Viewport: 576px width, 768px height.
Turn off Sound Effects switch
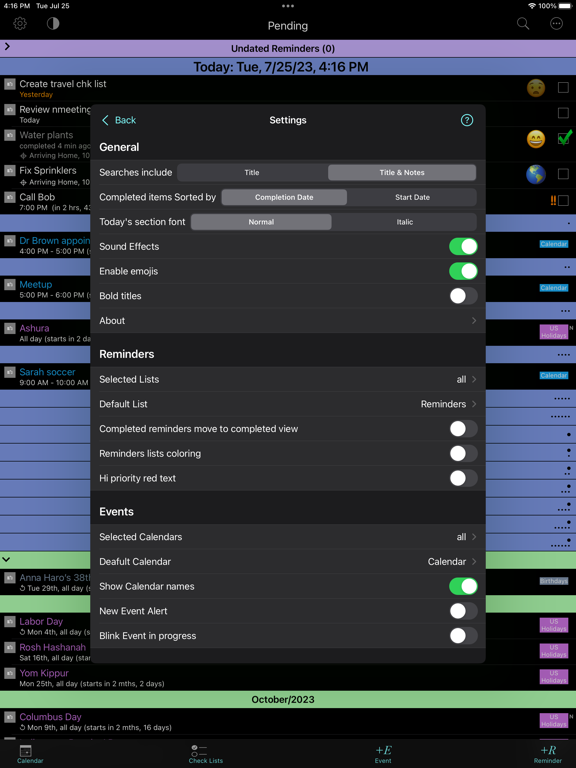pos(463,246)
